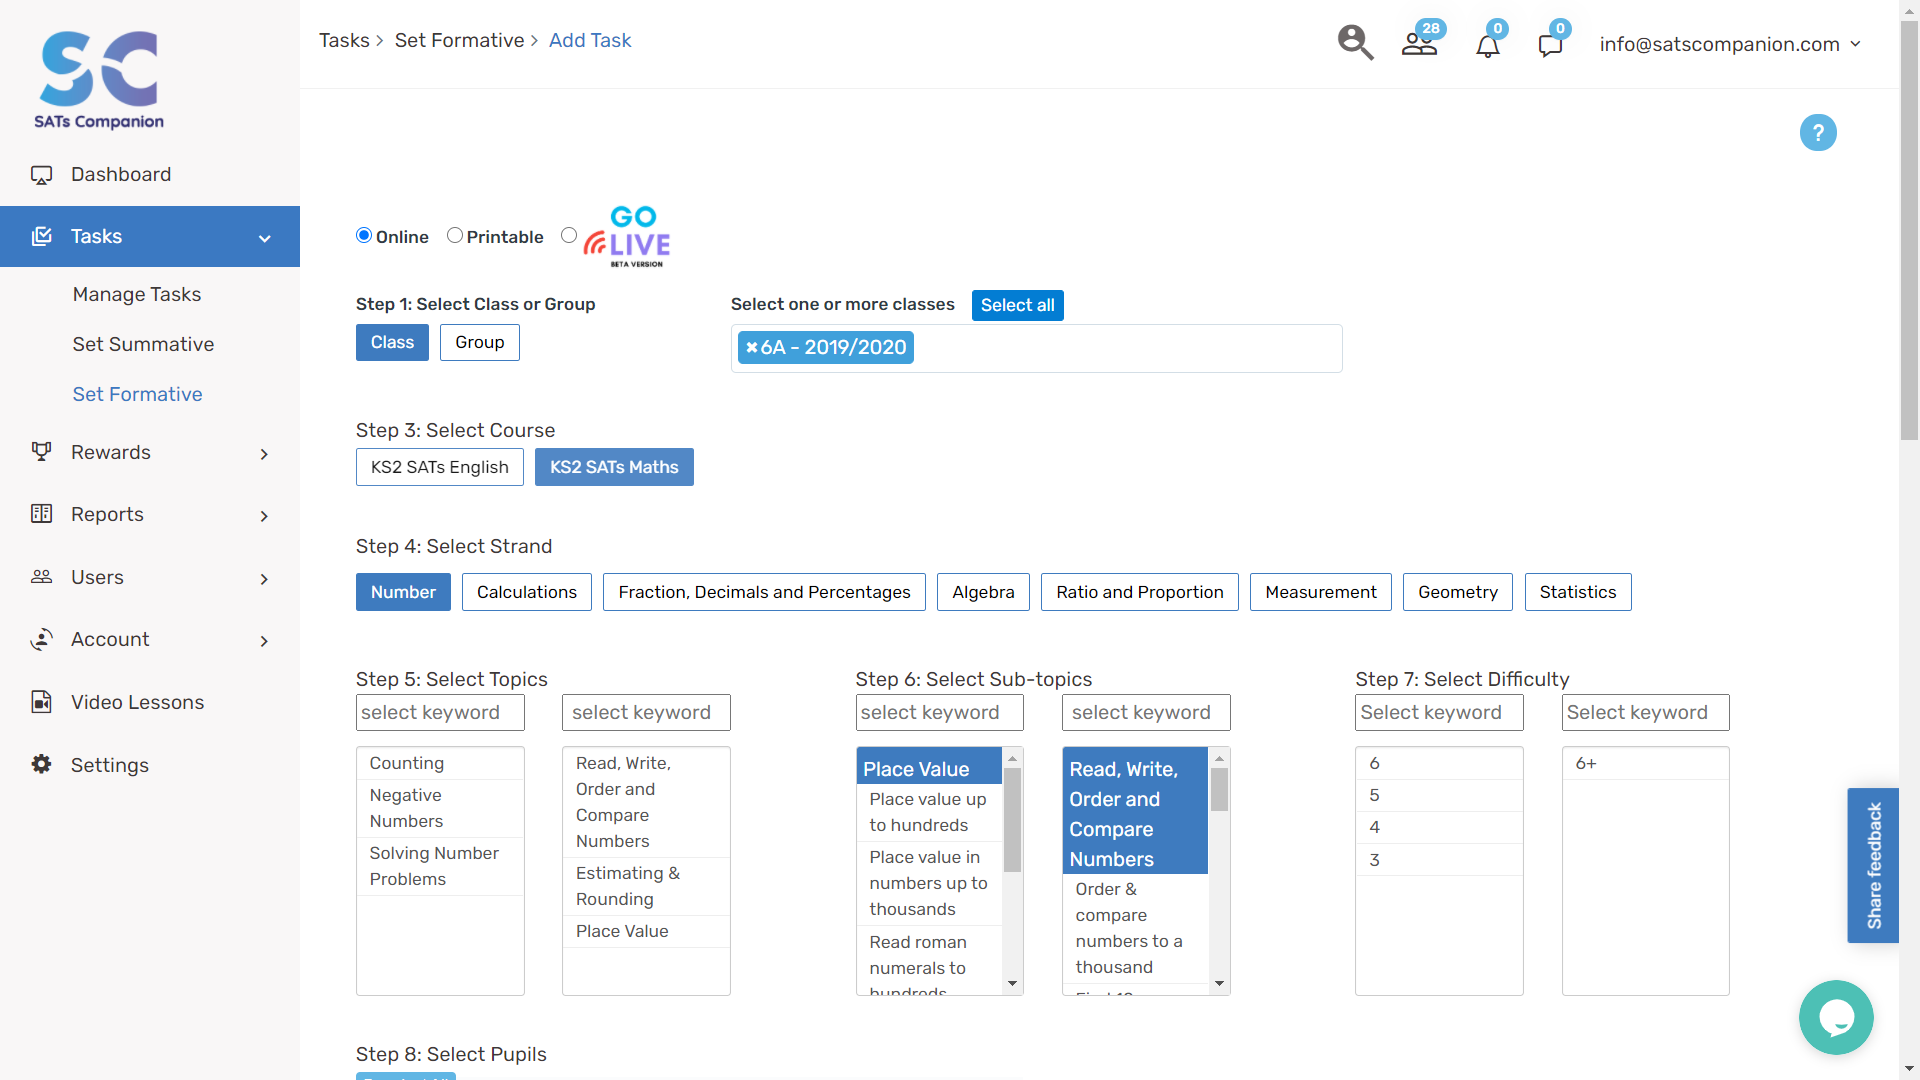Viewport: 1920px width, 1080px height.
Task: Click the Select all classes button
Action: coord(1017,305)
